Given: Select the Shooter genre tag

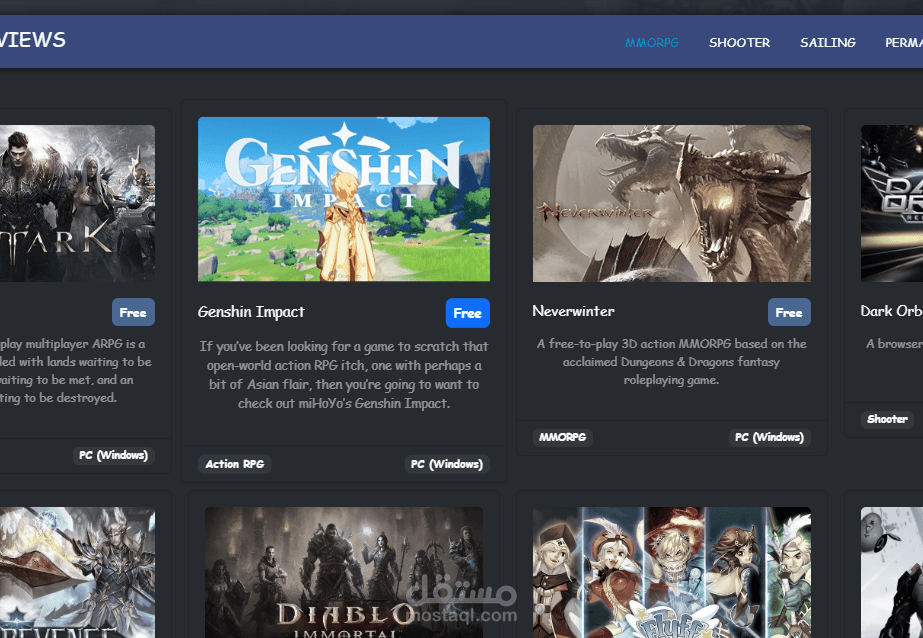Looking at the screenshot, I should tap(887, 419).
